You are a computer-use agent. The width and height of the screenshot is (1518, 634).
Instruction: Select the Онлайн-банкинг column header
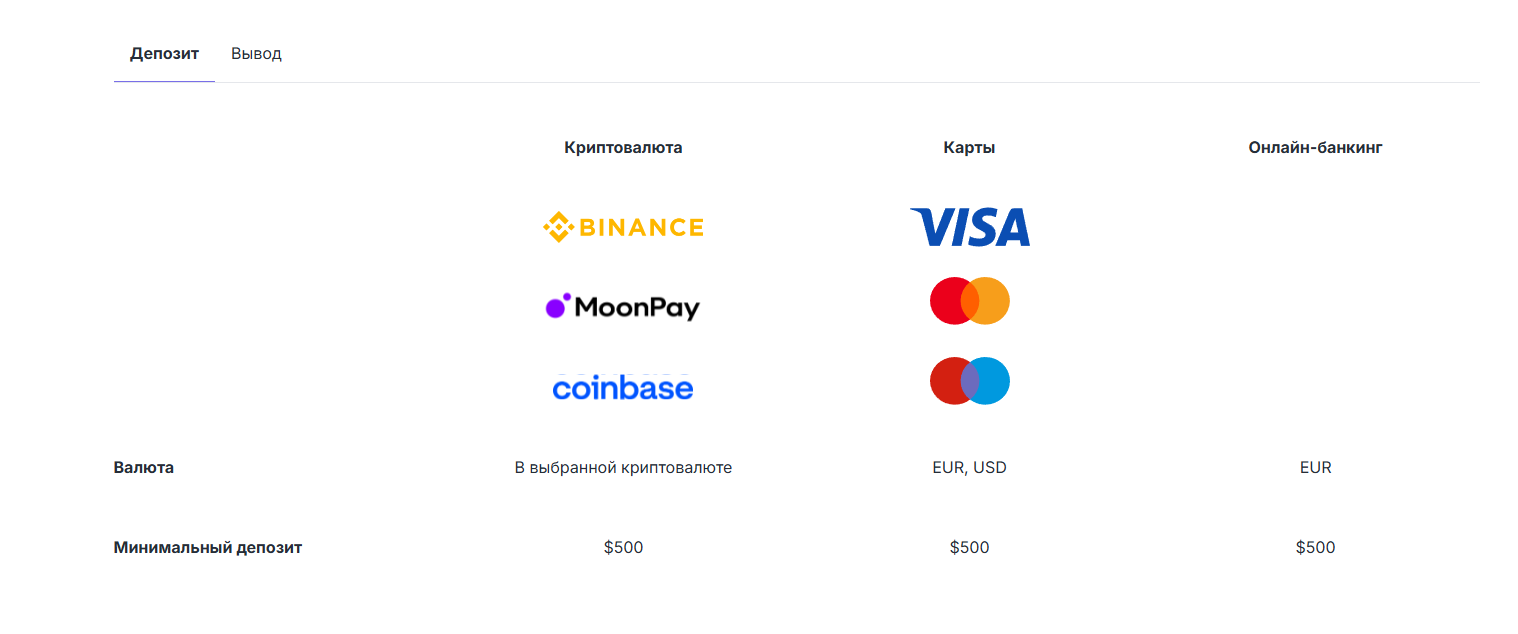point(1315,148)
